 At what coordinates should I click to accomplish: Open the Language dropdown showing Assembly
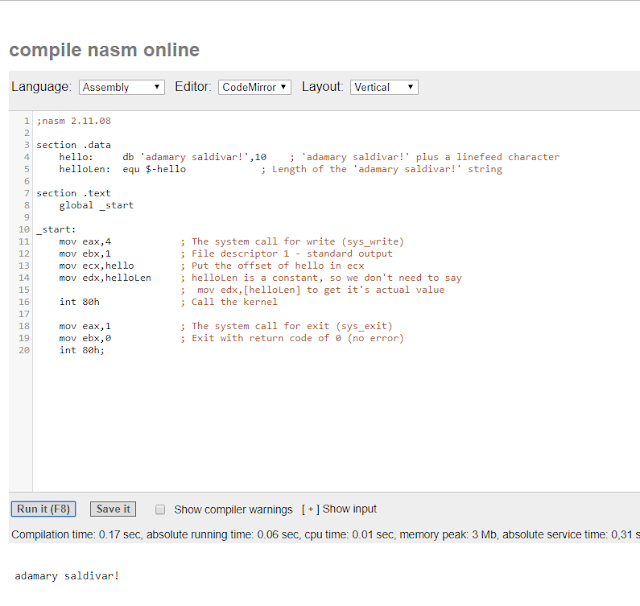coord(122,87)
